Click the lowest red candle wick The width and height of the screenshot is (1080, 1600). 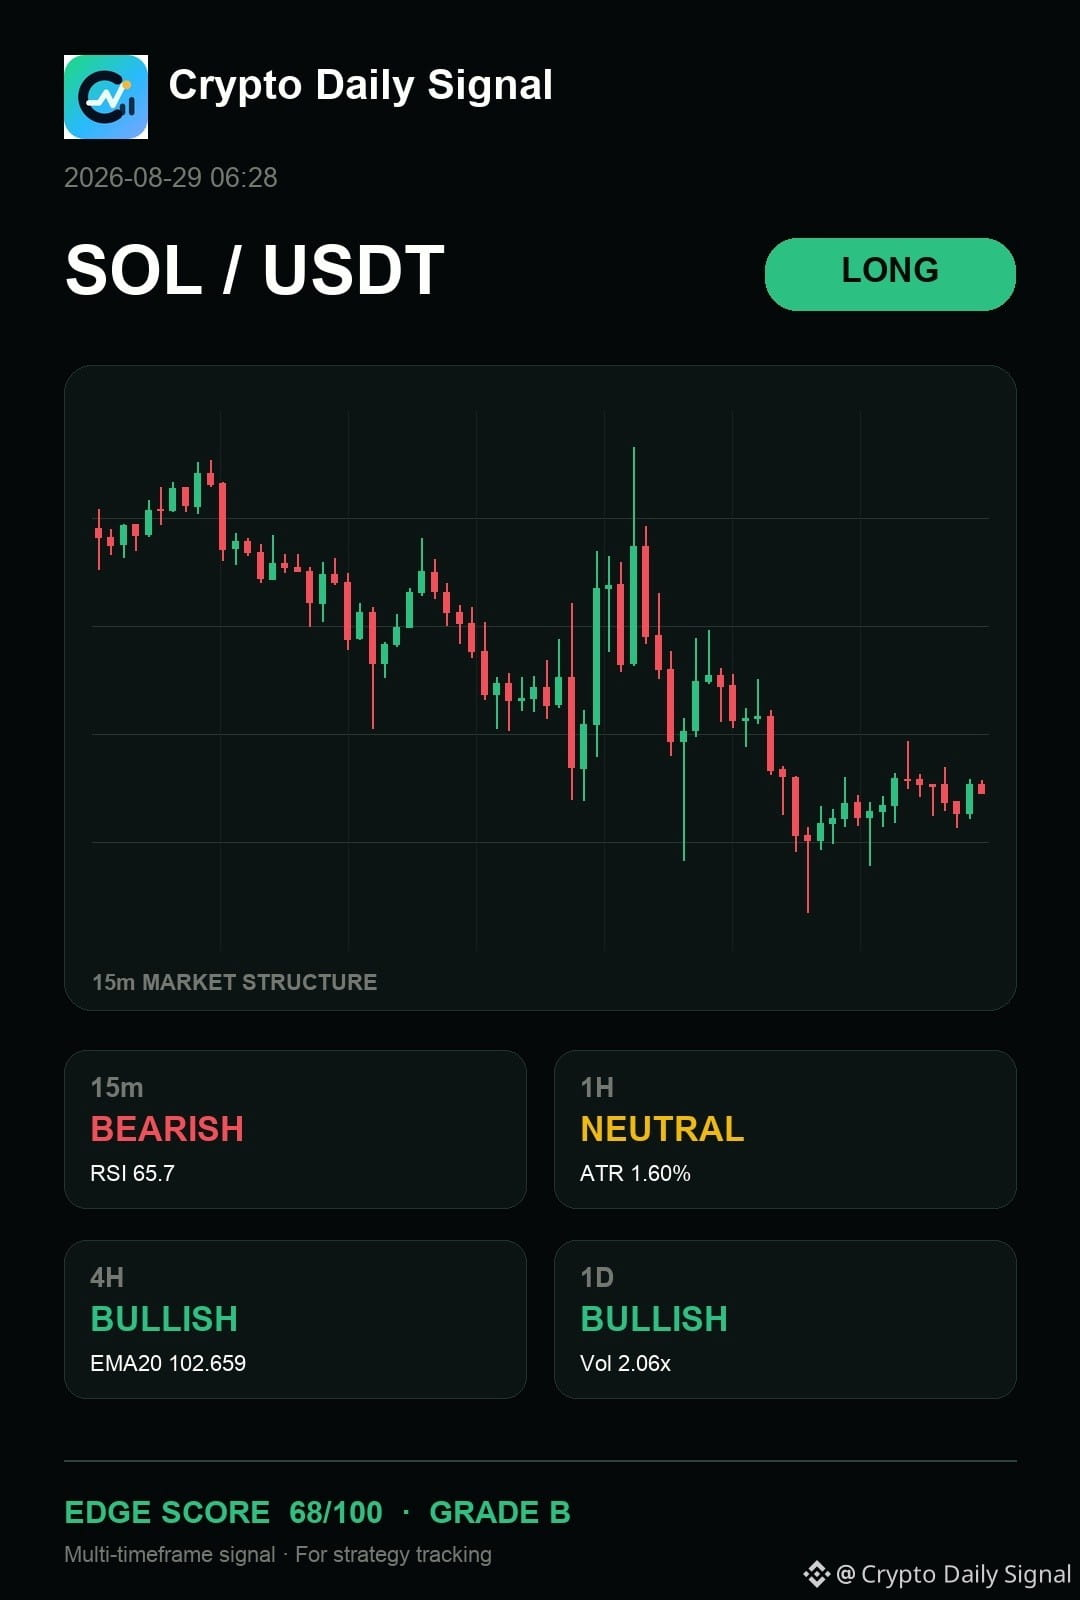click(x=808, y=875)
